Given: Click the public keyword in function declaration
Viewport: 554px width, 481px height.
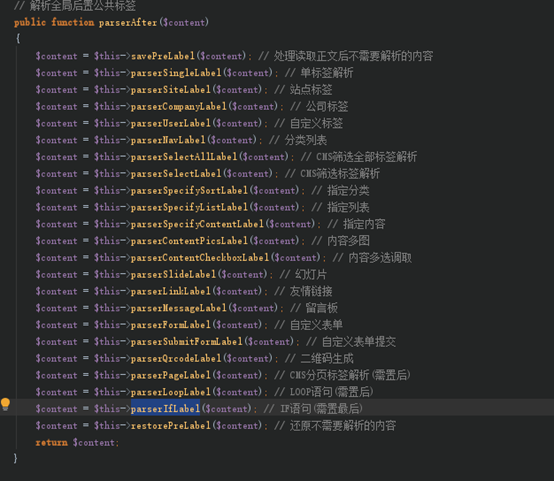Looking at the screenshot, I should pyautogui.click(x=30, y=23).
